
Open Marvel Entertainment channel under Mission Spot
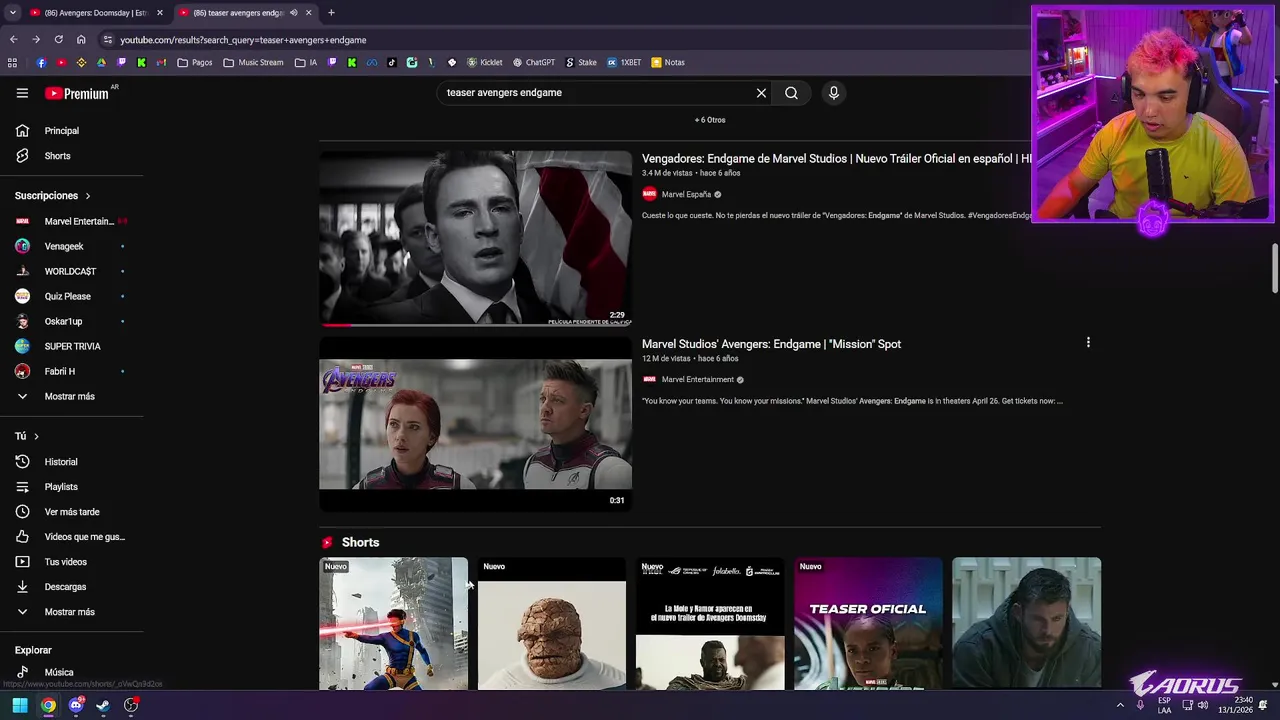698,380
